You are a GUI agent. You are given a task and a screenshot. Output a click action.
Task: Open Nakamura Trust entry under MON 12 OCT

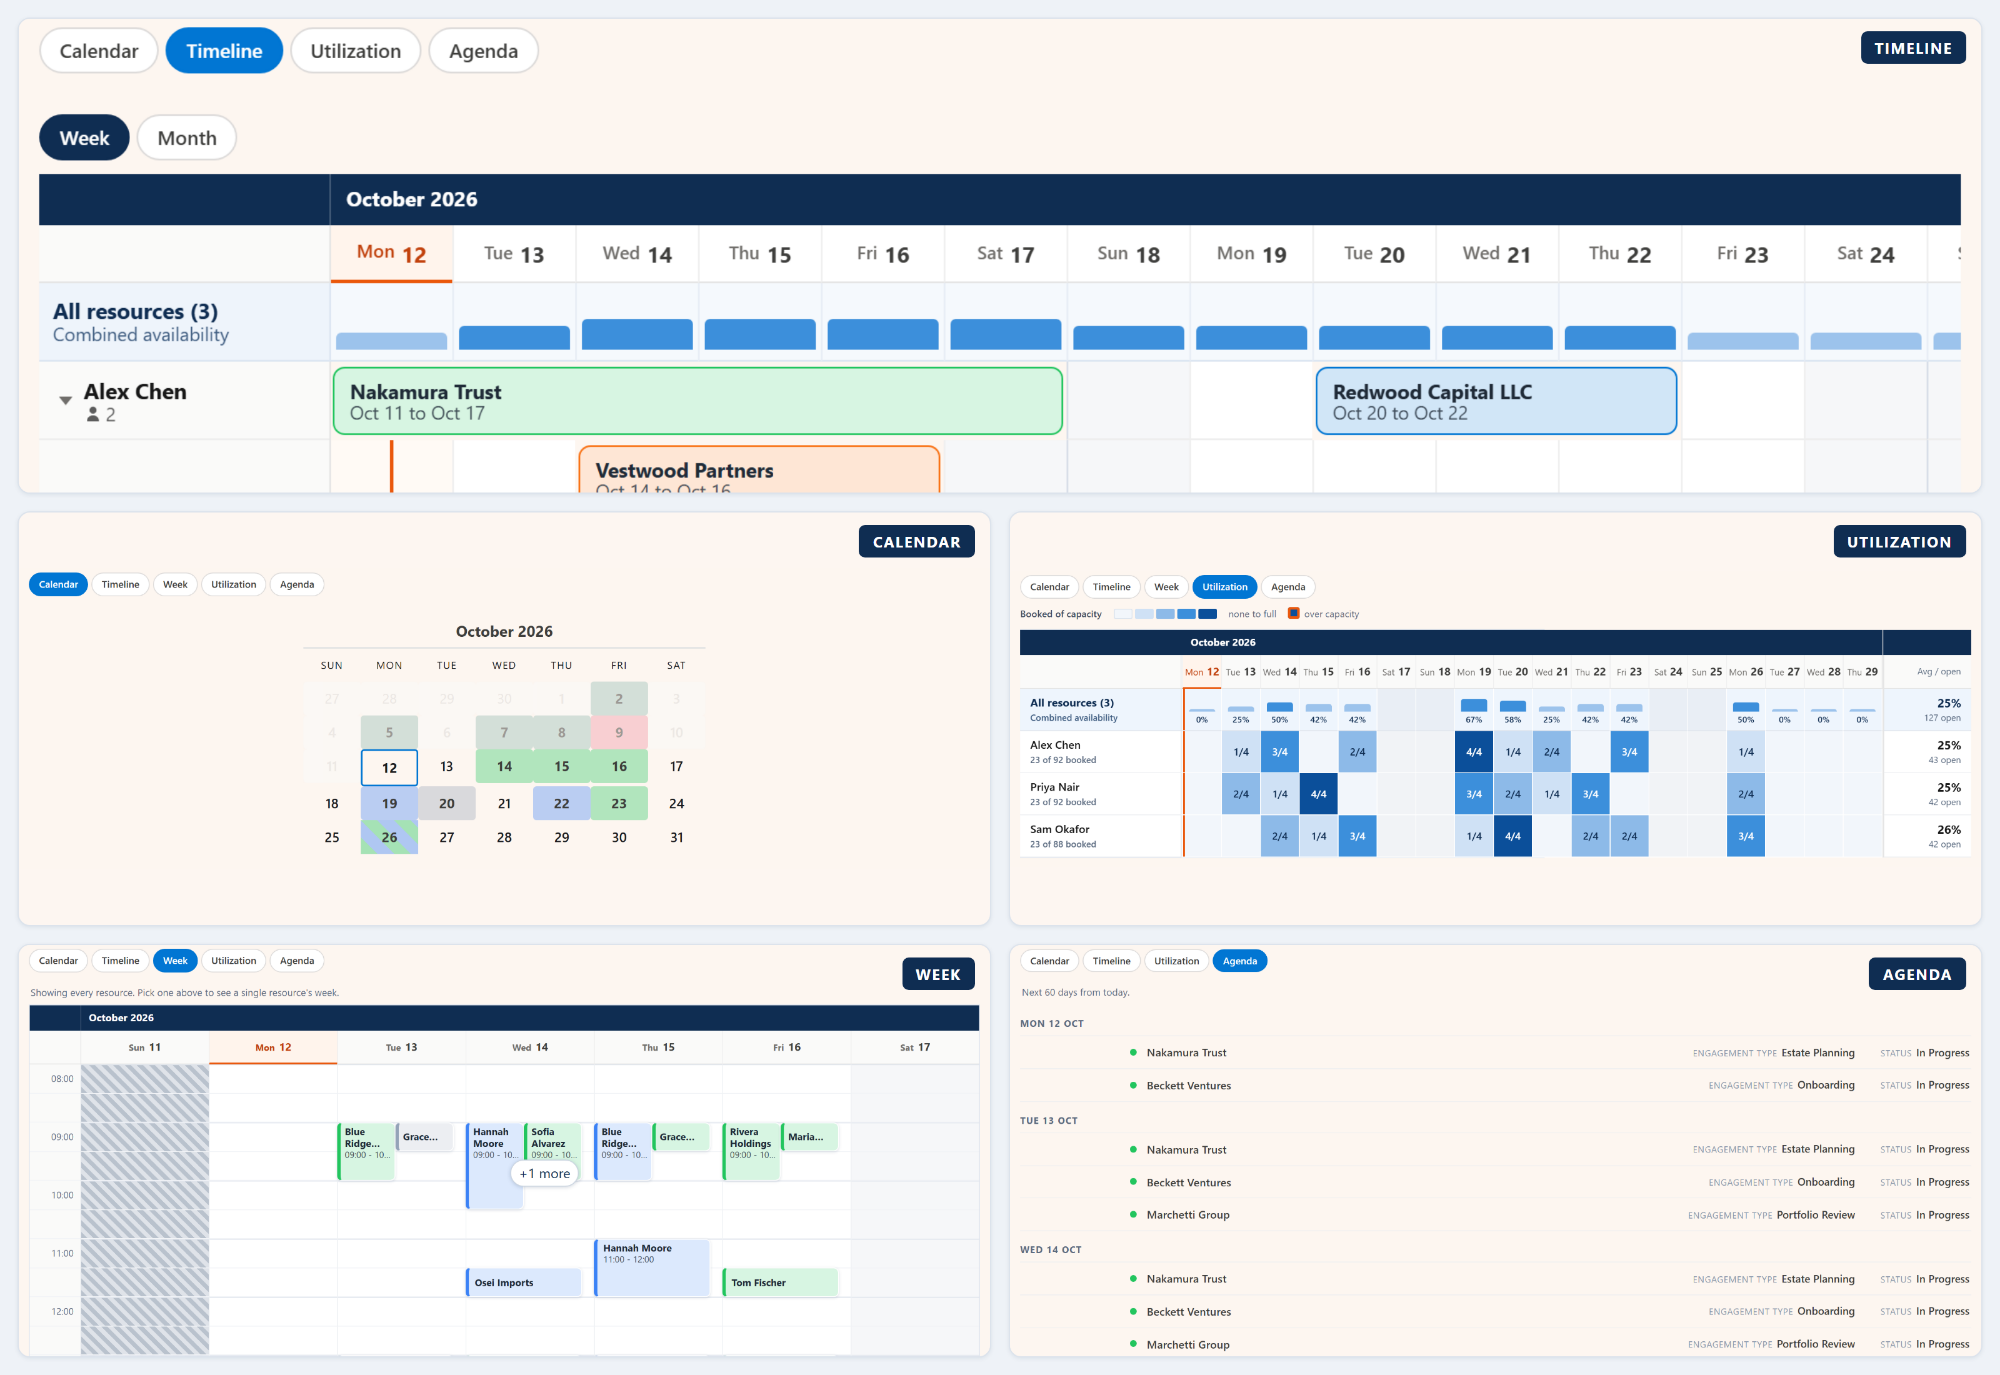(1495, 1053)
